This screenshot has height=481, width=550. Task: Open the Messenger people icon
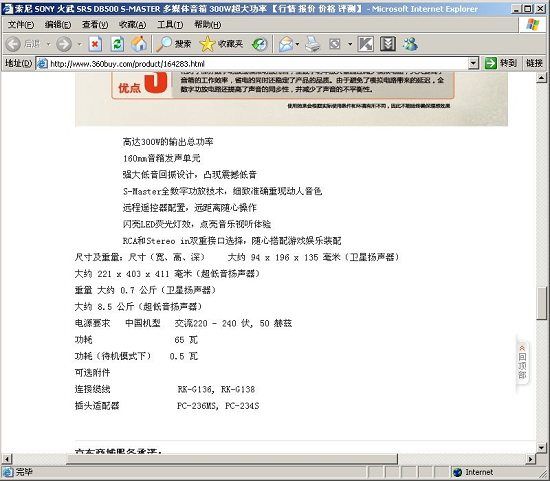point(410,44)
